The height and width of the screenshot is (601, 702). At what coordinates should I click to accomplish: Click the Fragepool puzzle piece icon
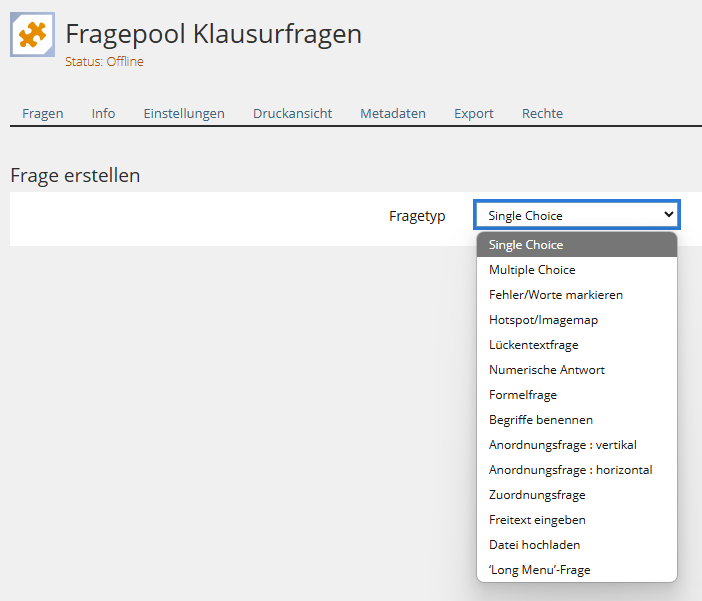[x=33, y=34]
